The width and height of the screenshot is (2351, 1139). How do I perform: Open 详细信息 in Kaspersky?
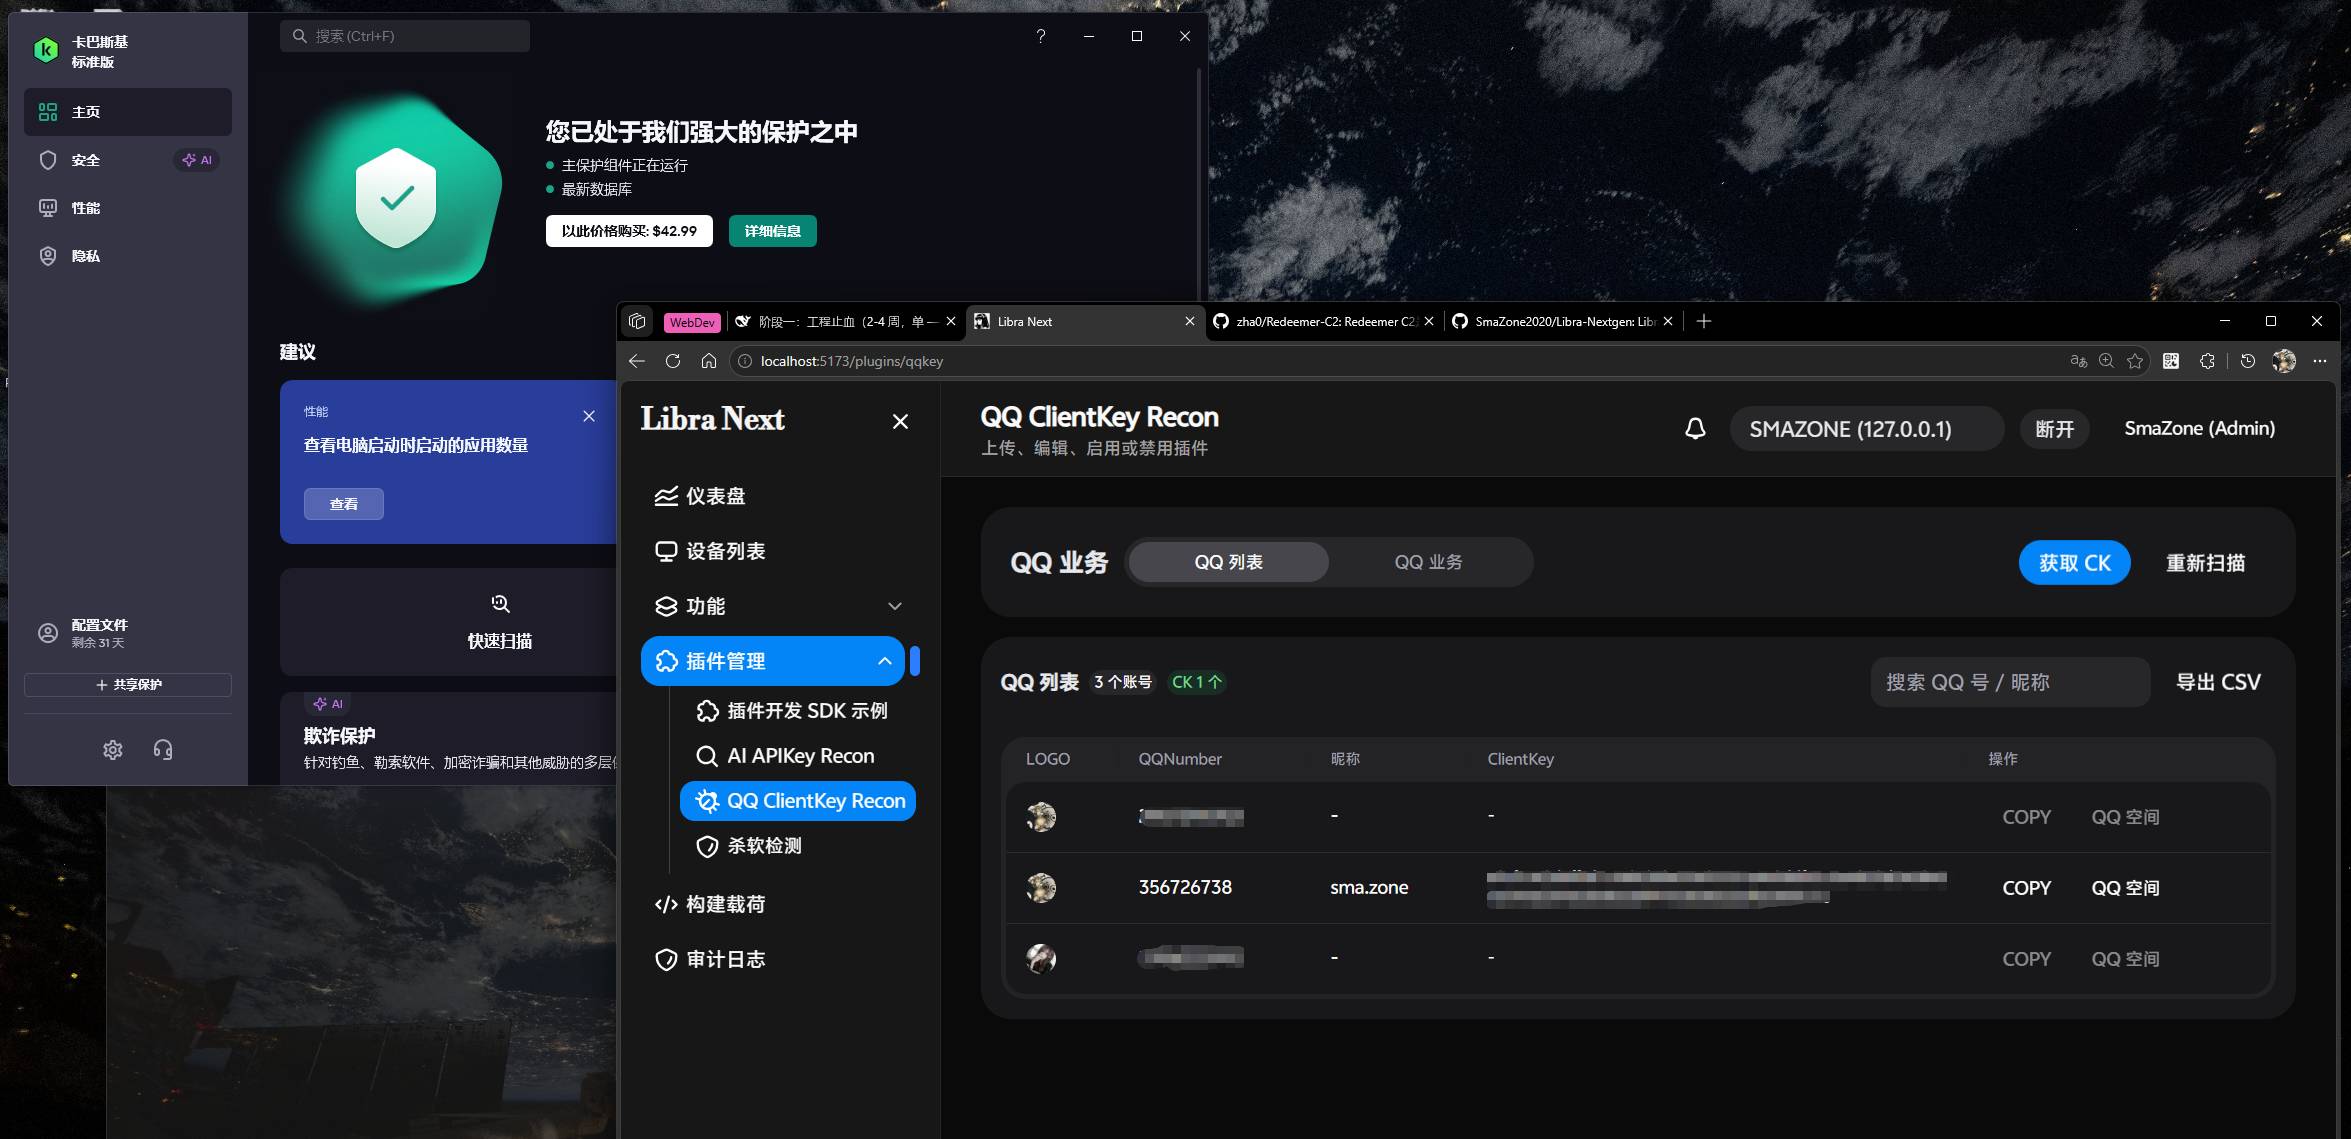772,231
